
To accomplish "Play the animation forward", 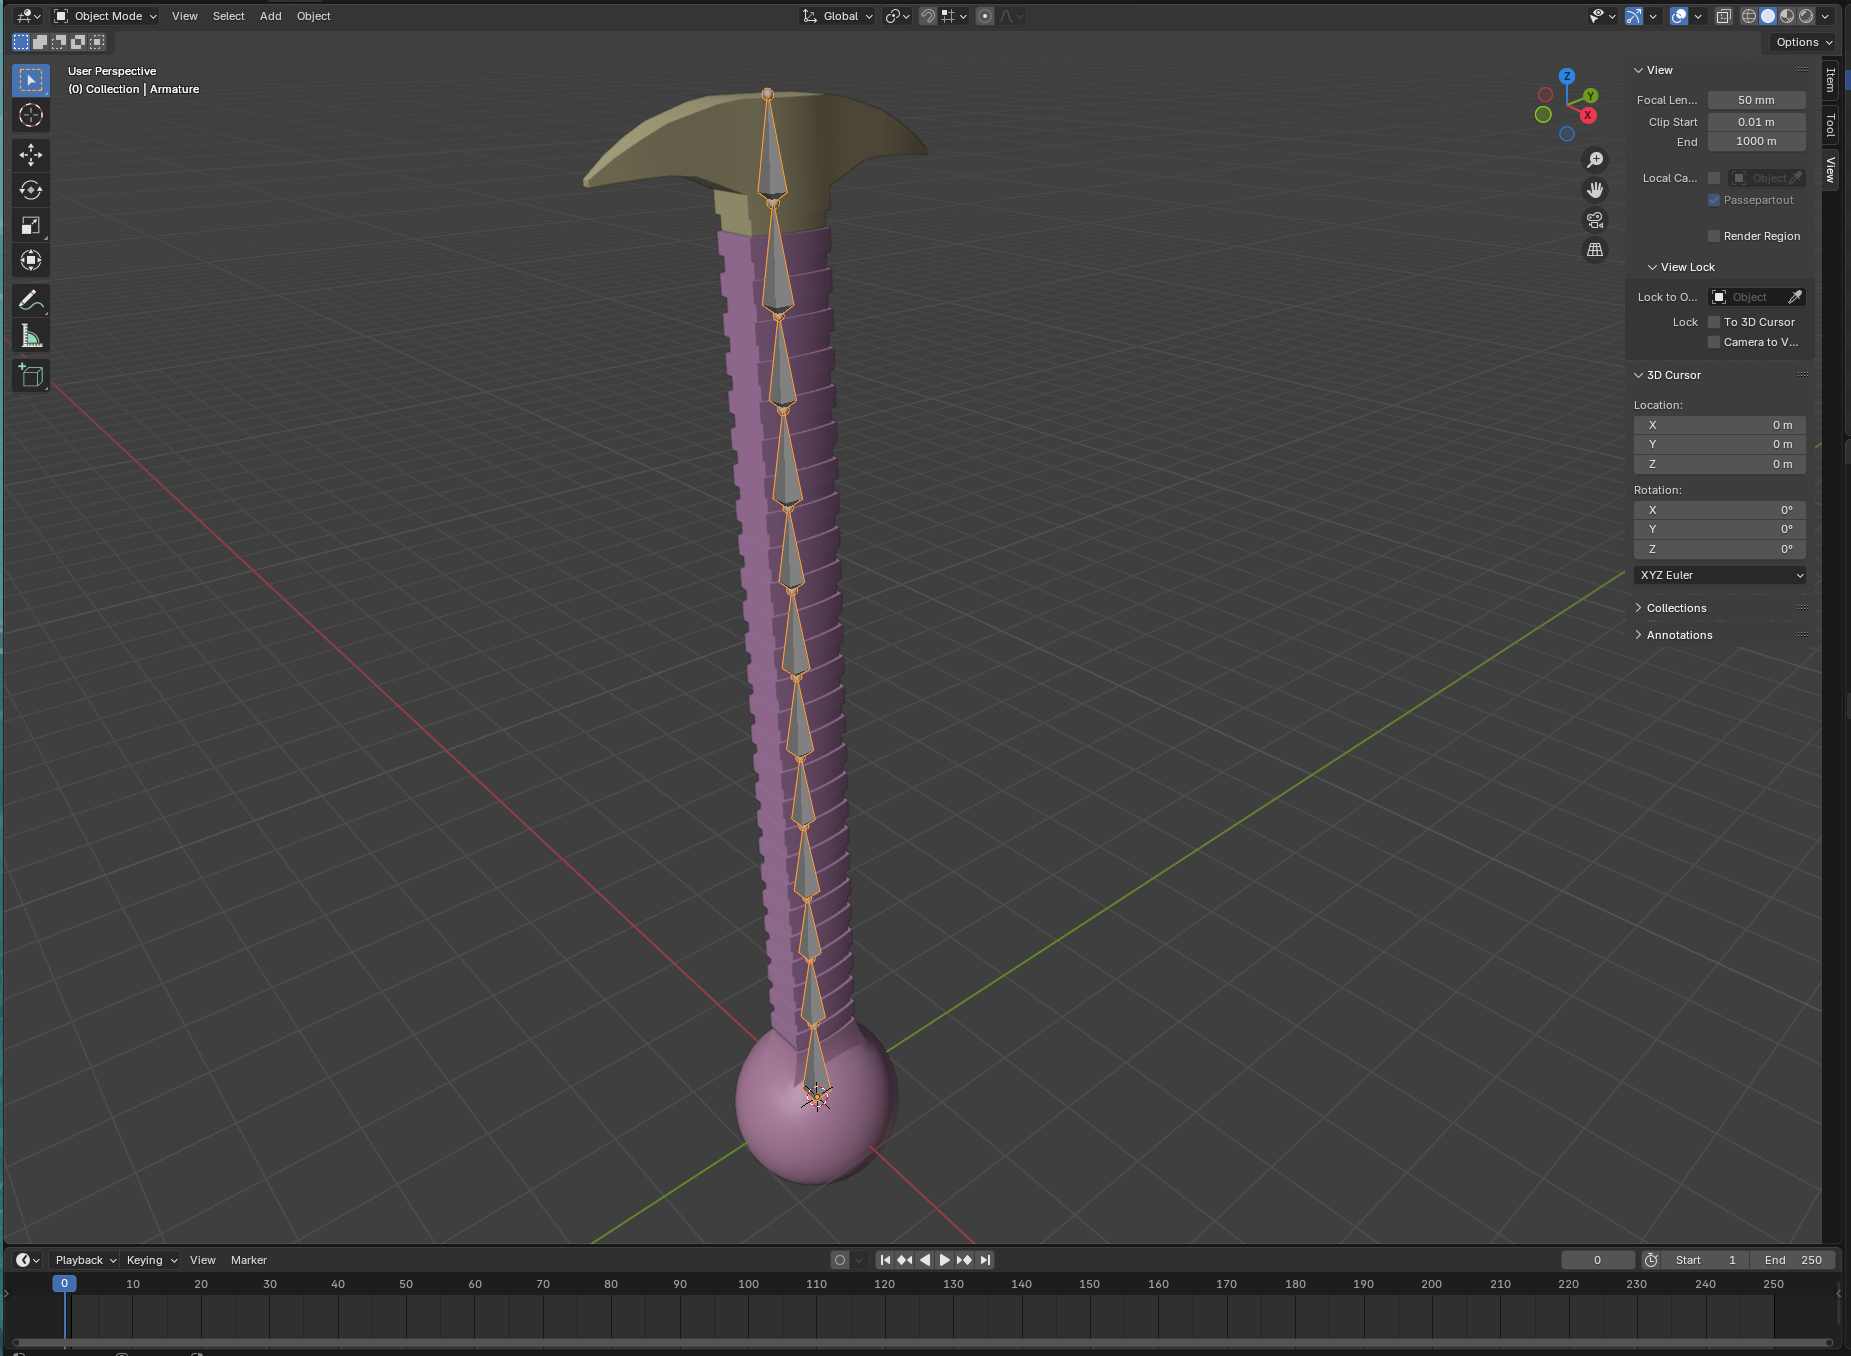I will coord(945,1260).
